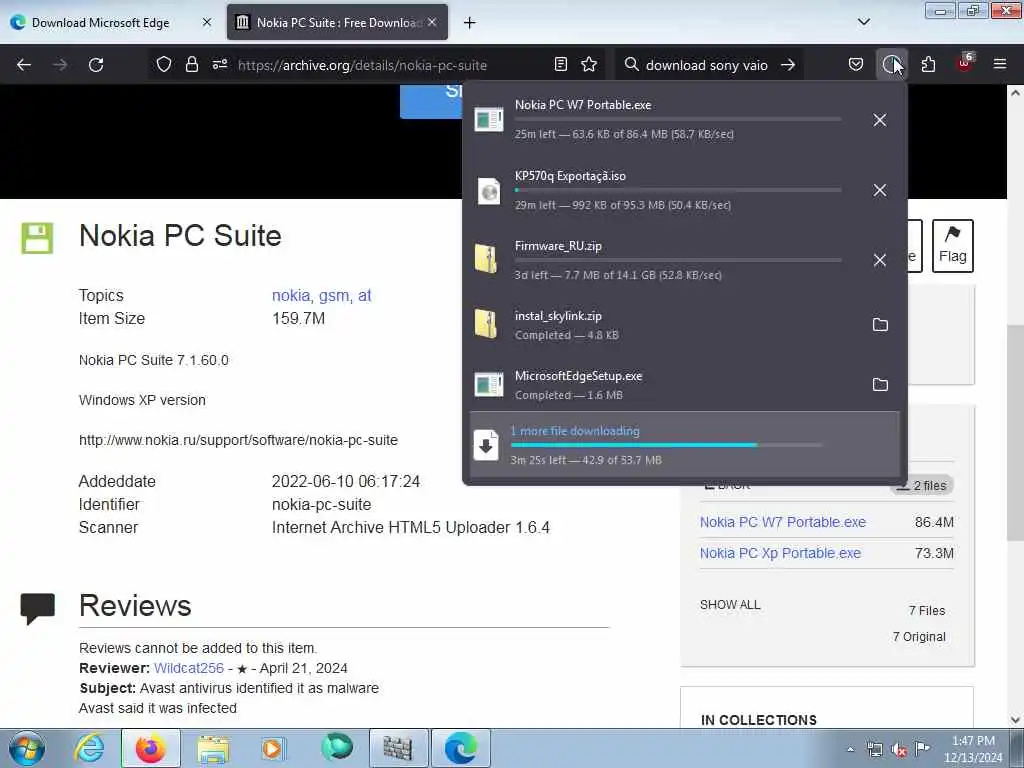The image size is (1024, 768).
Task: Click the search box with 'download sony vaio'
Action: (706, 65)
